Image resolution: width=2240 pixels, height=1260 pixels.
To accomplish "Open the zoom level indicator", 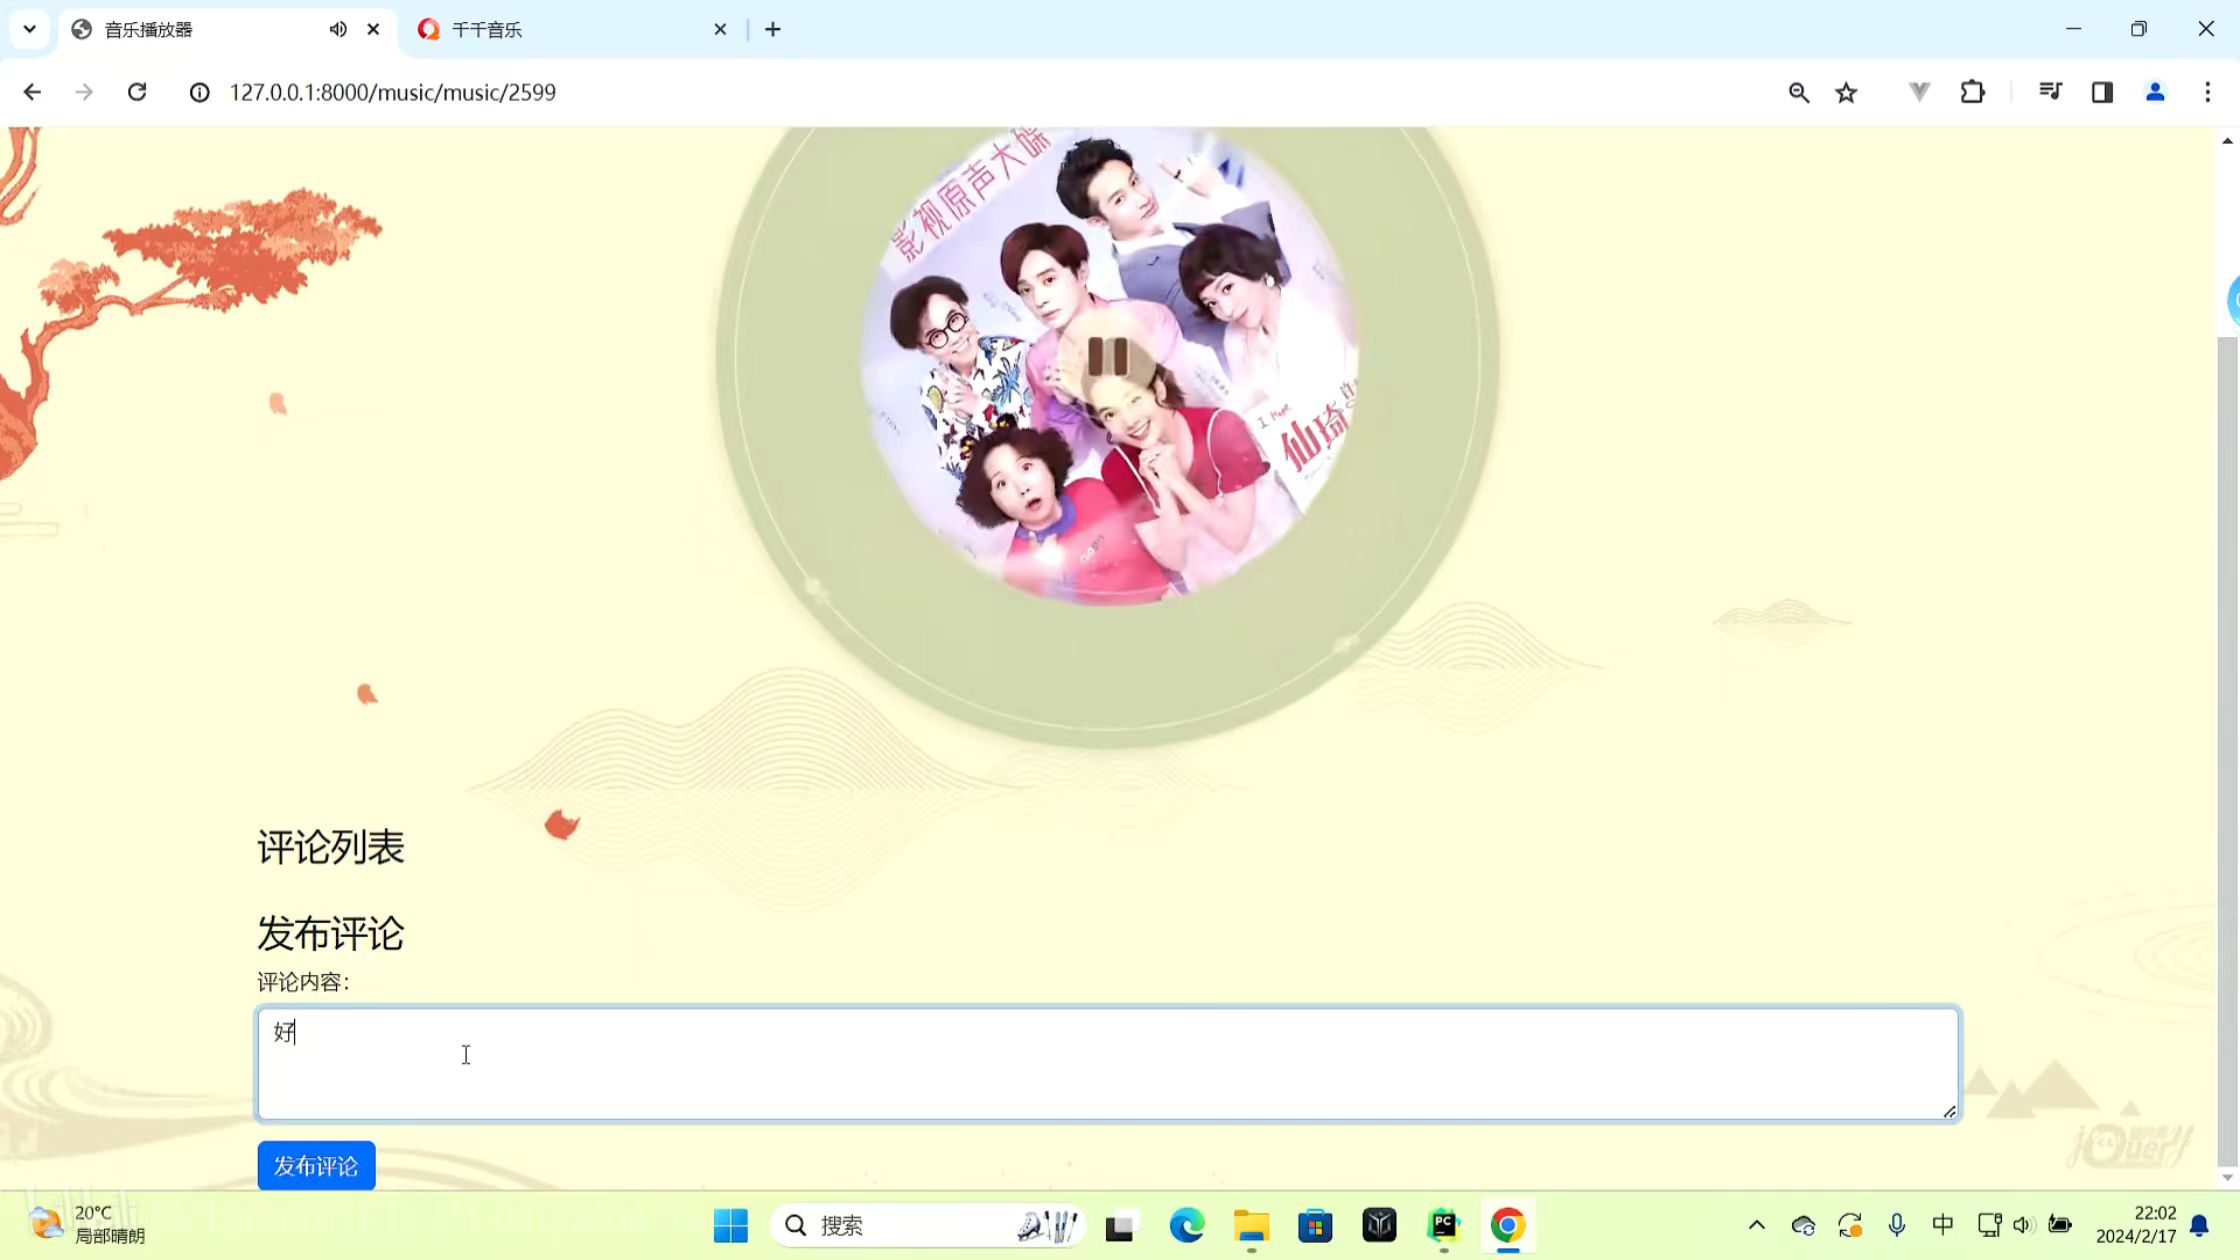I will 1799,92.
